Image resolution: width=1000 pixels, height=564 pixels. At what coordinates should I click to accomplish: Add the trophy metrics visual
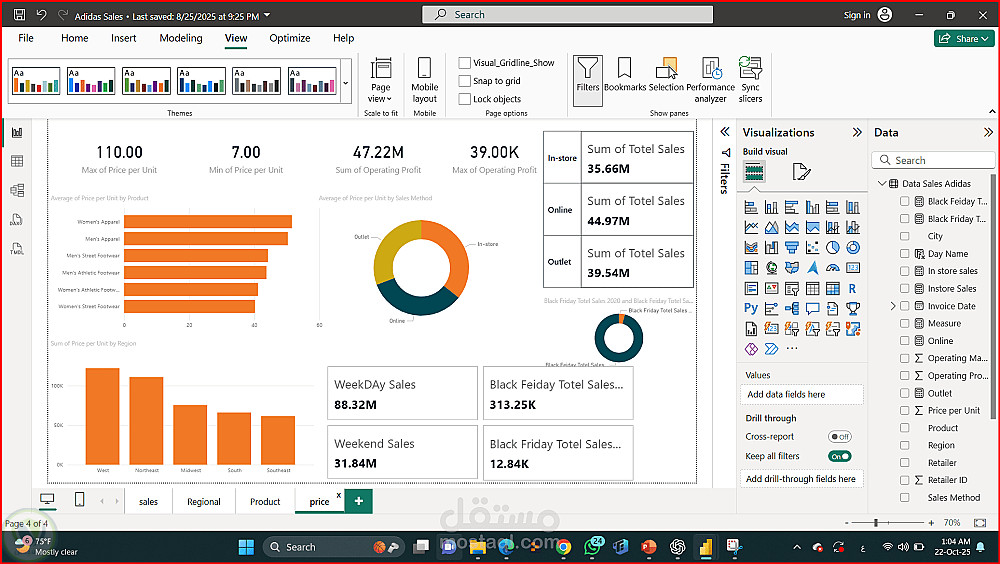coord(853,309)
